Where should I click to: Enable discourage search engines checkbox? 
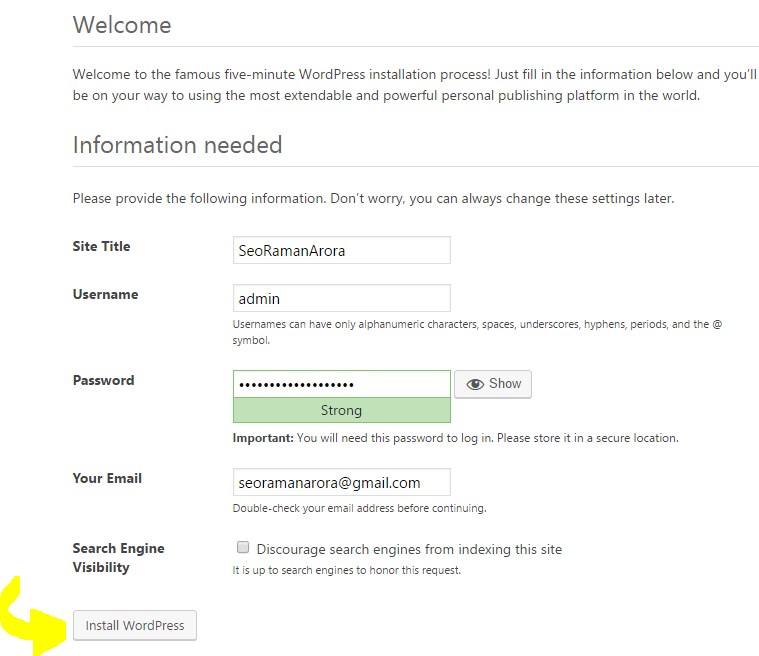[x=243, y=547]
